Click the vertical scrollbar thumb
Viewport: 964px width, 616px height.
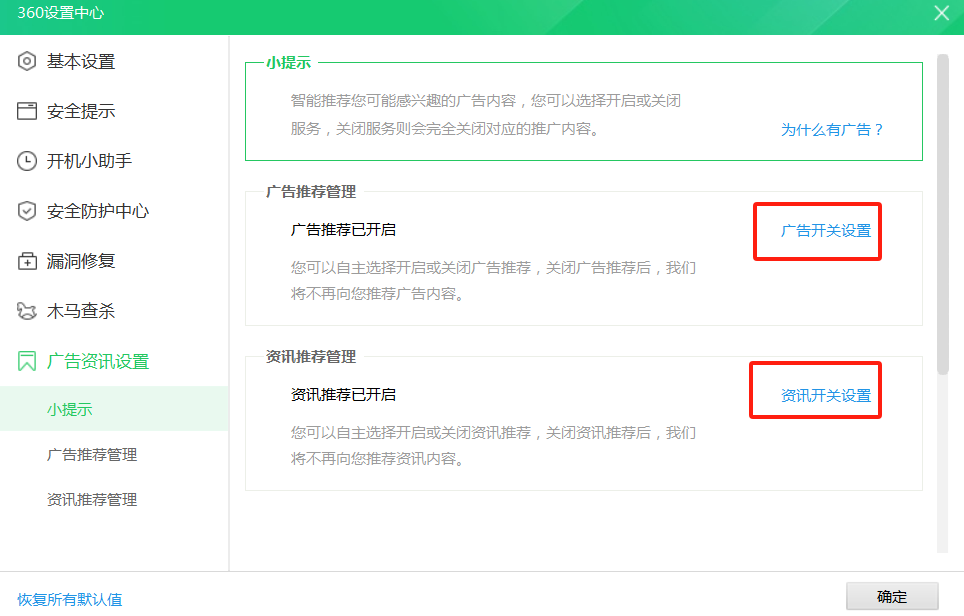tap(942, 214)
